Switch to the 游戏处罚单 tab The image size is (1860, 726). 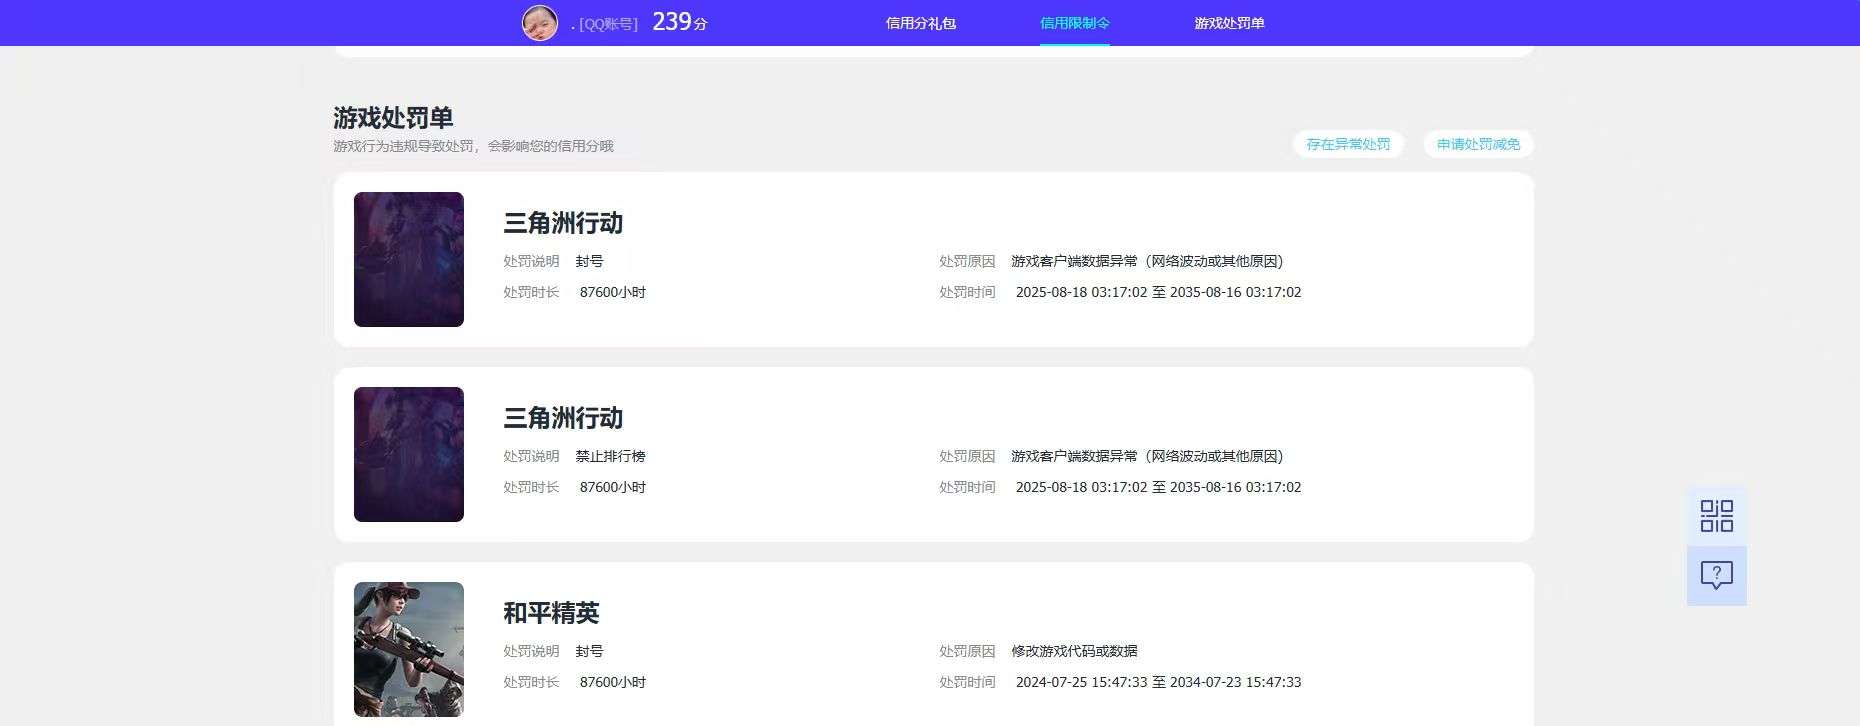click(1229, 23)
